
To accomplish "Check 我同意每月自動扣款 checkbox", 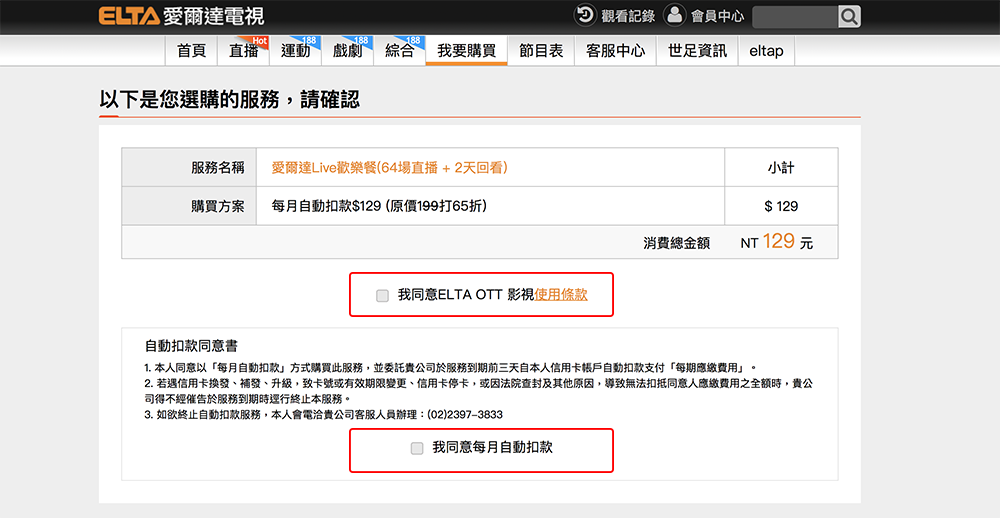I will [x=416, y=448].
